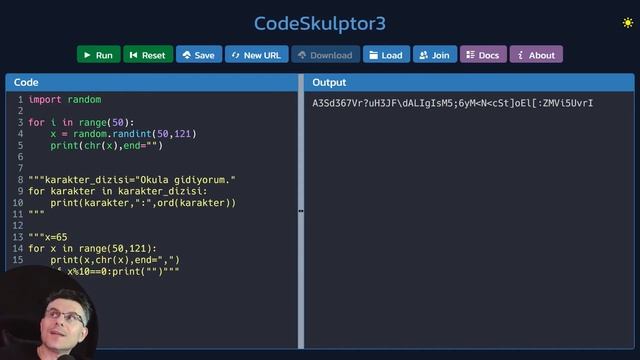The height and width of the screenshot is (360, 640).
Task: Run the code with the Run button
Action: pos(98,55)
